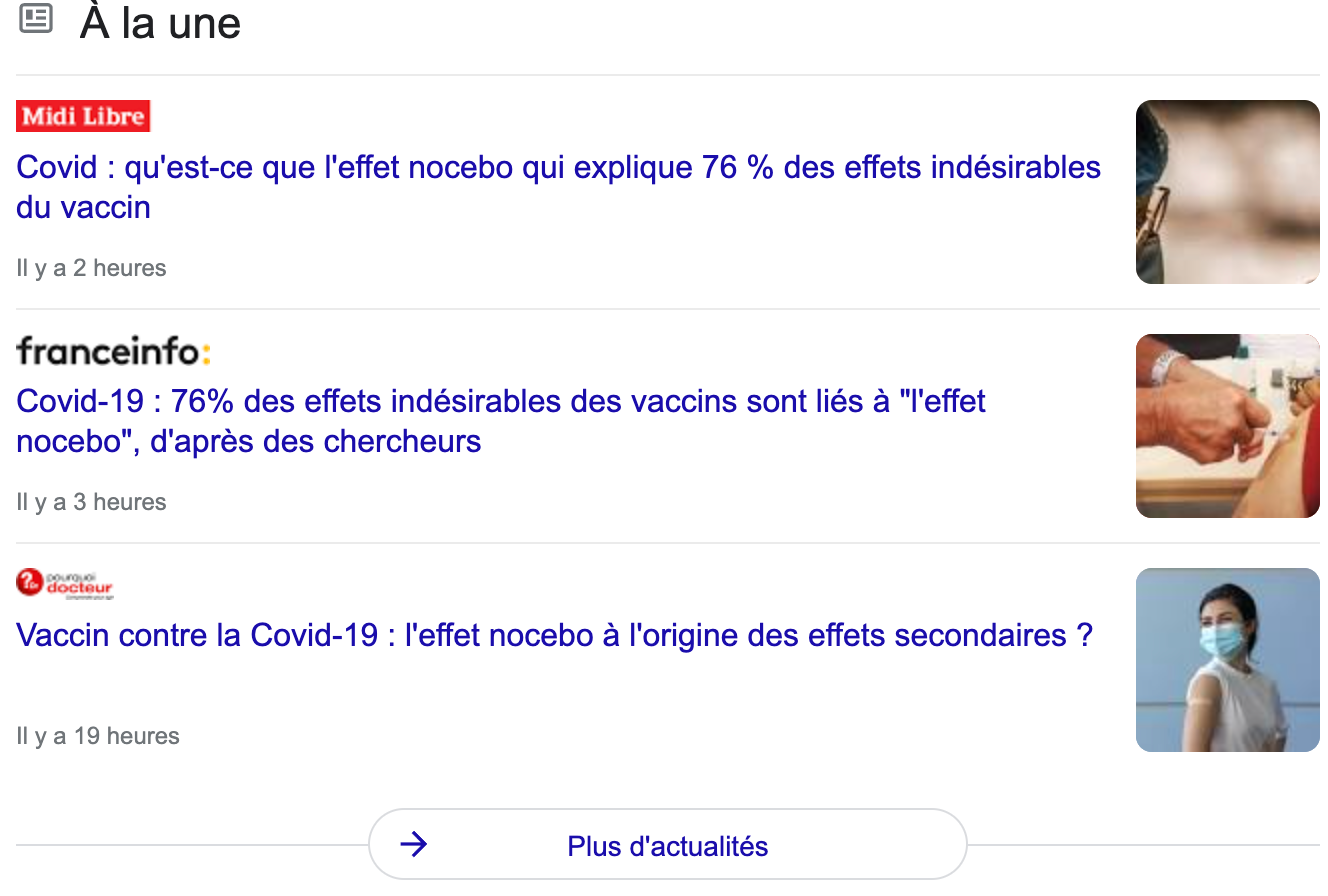Click the newspaper icon beside À la une
The image size is (1328, 896).
pos(36,19)
